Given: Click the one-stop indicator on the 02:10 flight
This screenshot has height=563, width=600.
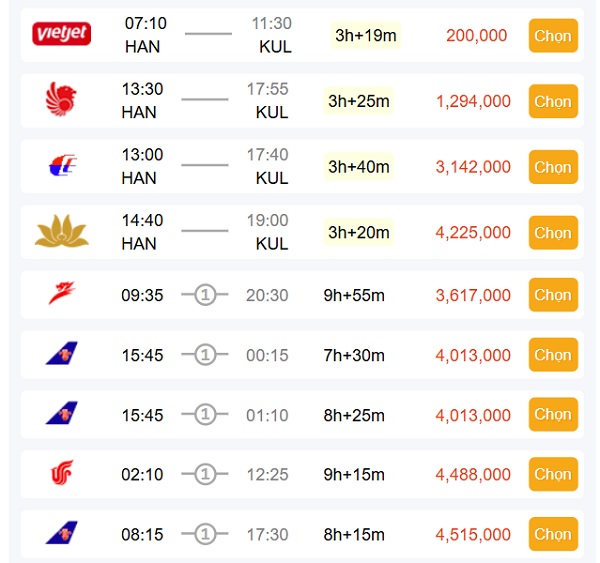Looking at the screenshot, I should tap(205, 474).
